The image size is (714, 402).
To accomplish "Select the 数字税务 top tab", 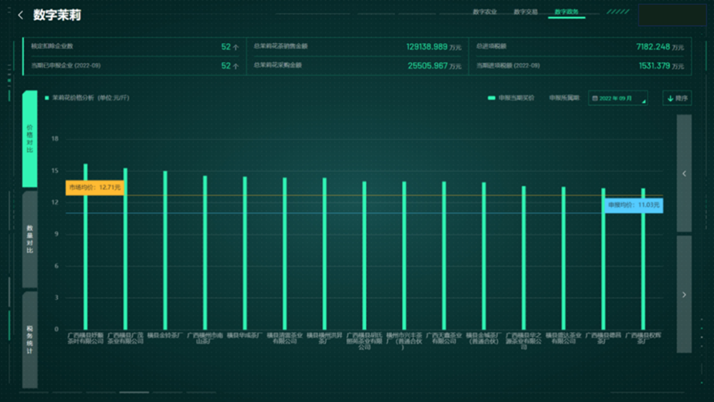I will (567, 12).
